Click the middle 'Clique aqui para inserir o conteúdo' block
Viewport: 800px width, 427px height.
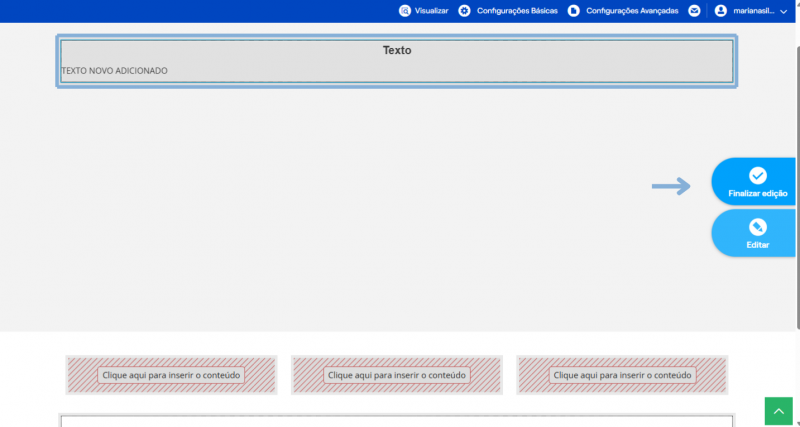(397, 375)
